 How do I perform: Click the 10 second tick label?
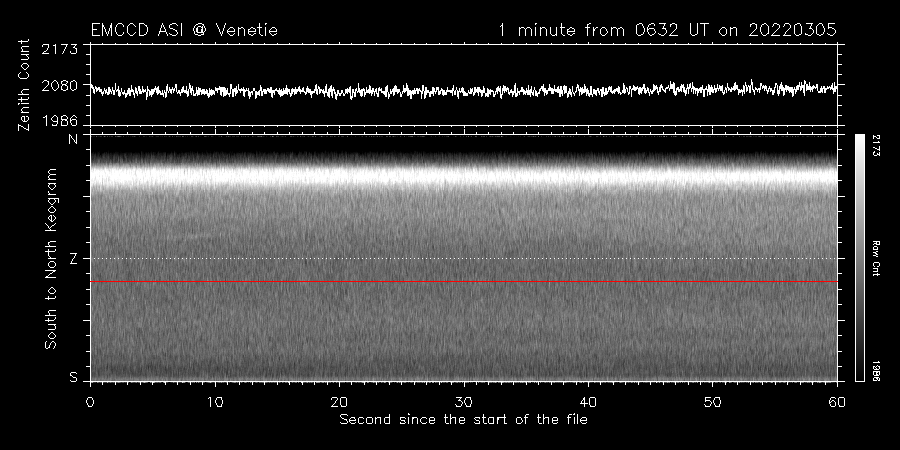215,402
